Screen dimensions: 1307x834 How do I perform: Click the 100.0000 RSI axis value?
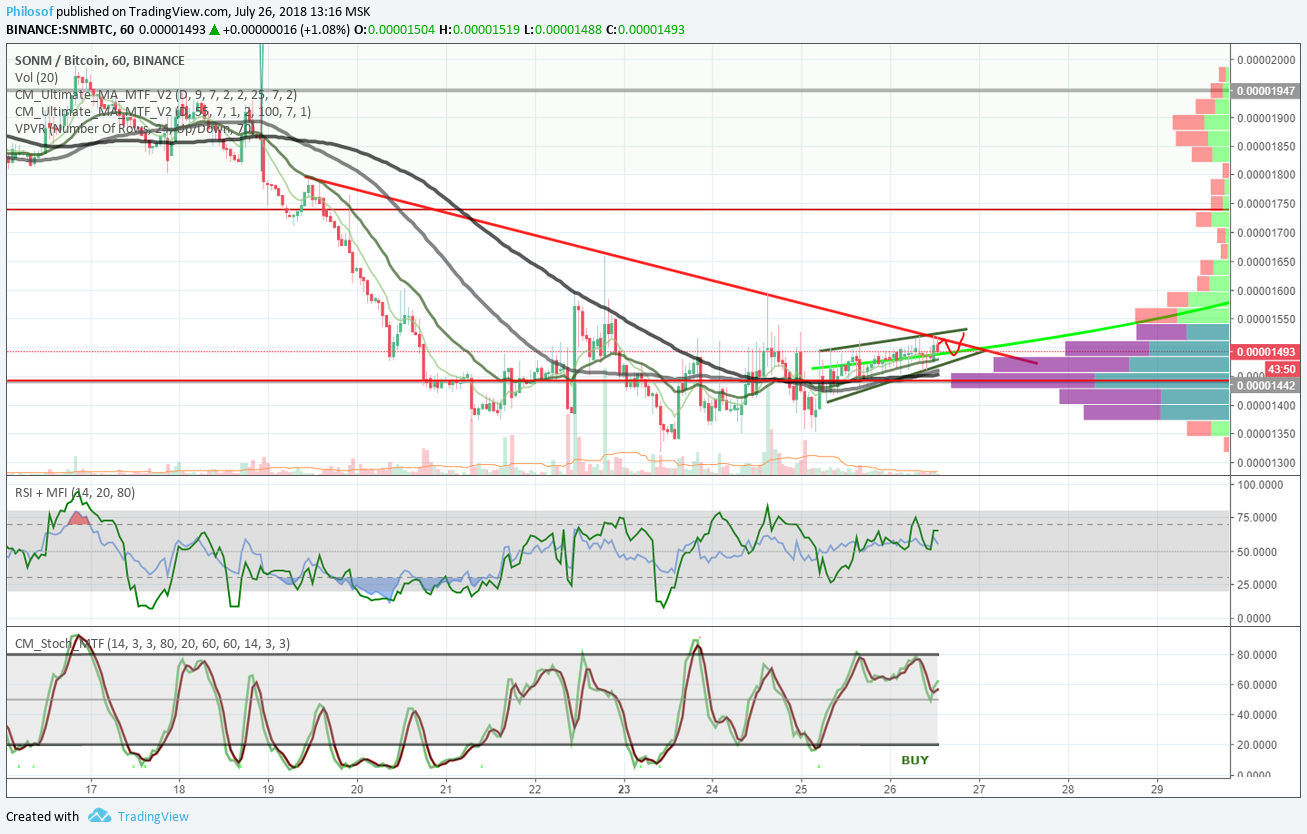[x=1262, y=485]
